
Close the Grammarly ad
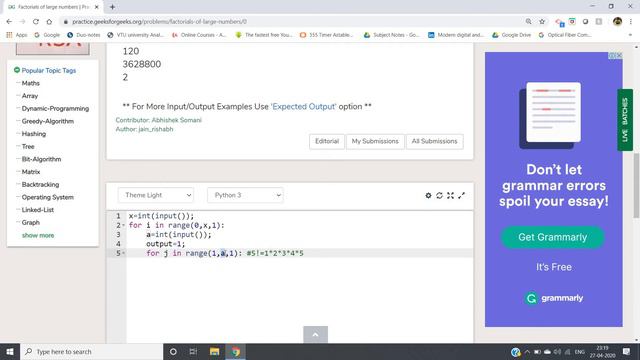tap(619, 56)
